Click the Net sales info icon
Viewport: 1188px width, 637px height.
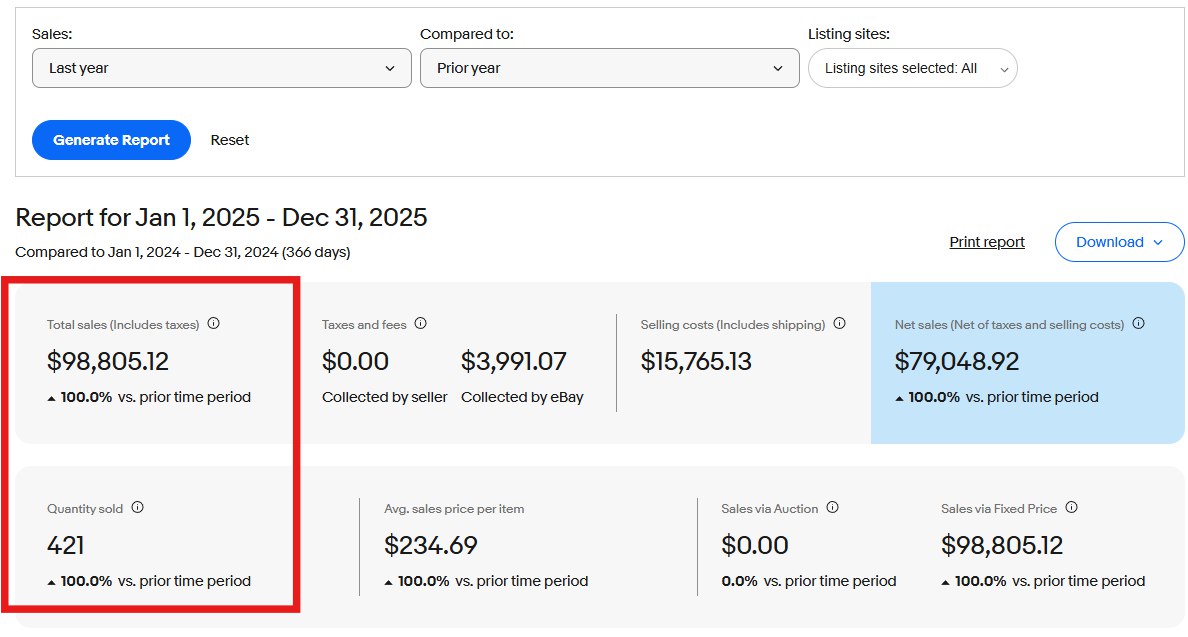click(x=1138, y=323)
